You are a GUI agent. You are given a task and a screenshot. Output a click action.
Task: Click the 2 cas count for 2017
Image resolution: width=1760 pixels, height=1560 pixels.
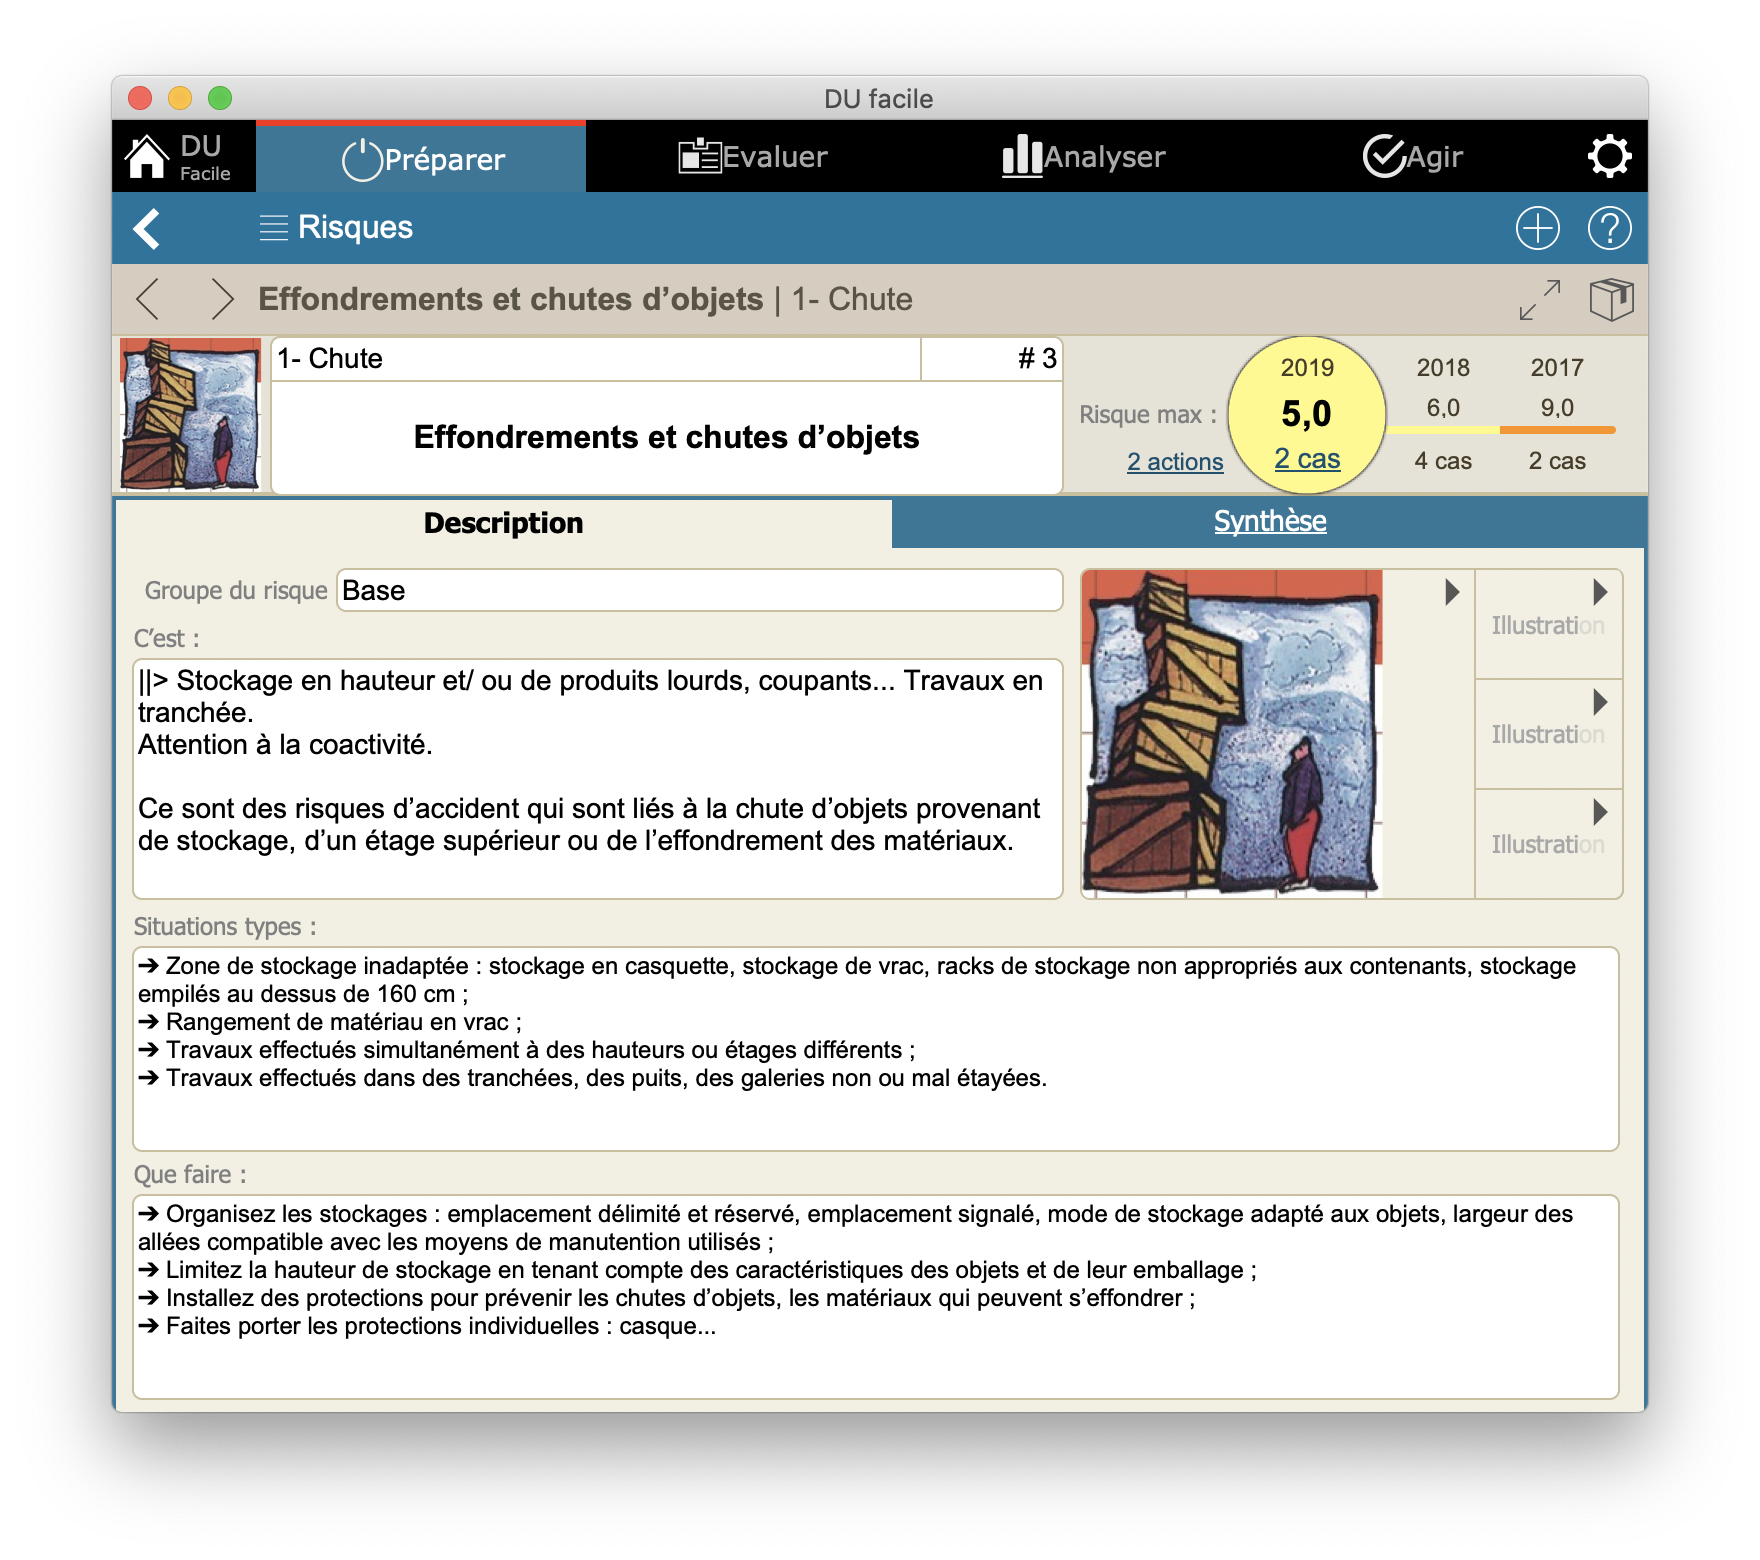coord(1557,461)
